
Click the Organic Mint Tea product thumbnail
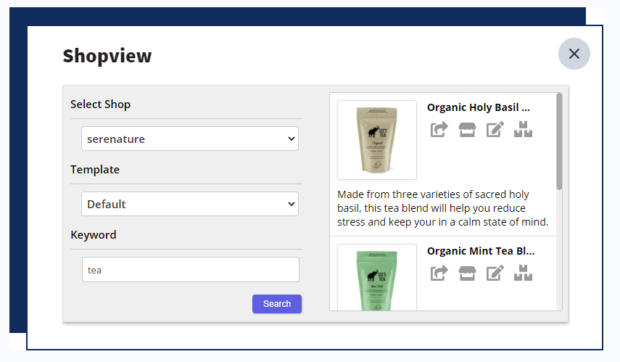click(377, 277)
